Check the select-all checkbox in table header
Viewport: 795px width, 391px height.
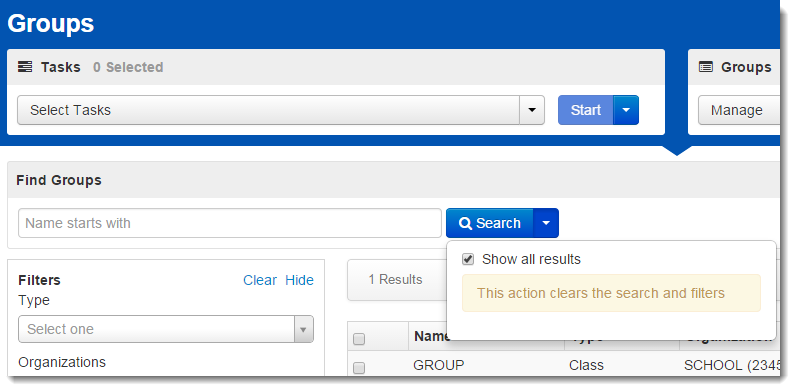coord(359,339)
